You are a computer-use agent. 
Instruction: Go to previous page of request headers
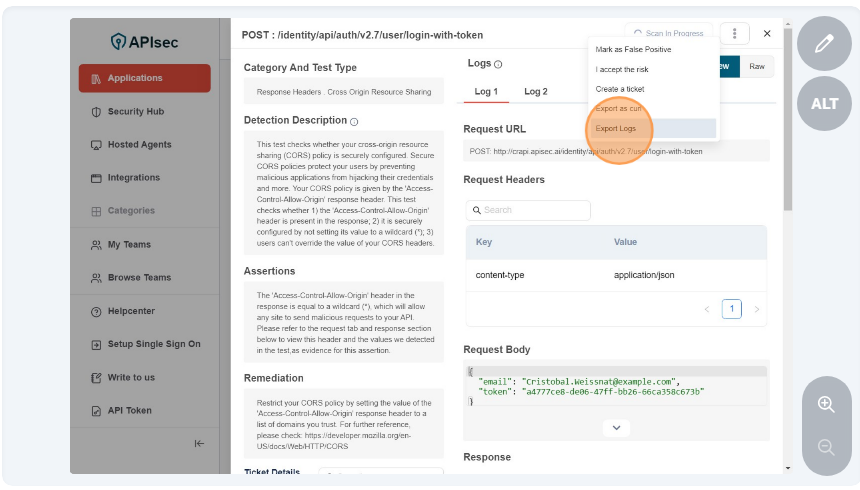[x=708, y=310]
